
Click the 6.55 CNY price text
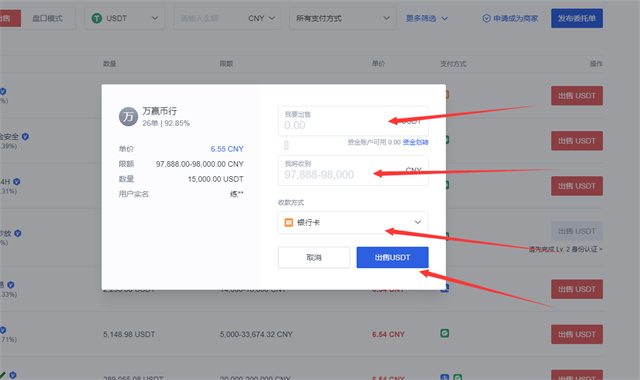pyautogui.click(x=227, y=149)
